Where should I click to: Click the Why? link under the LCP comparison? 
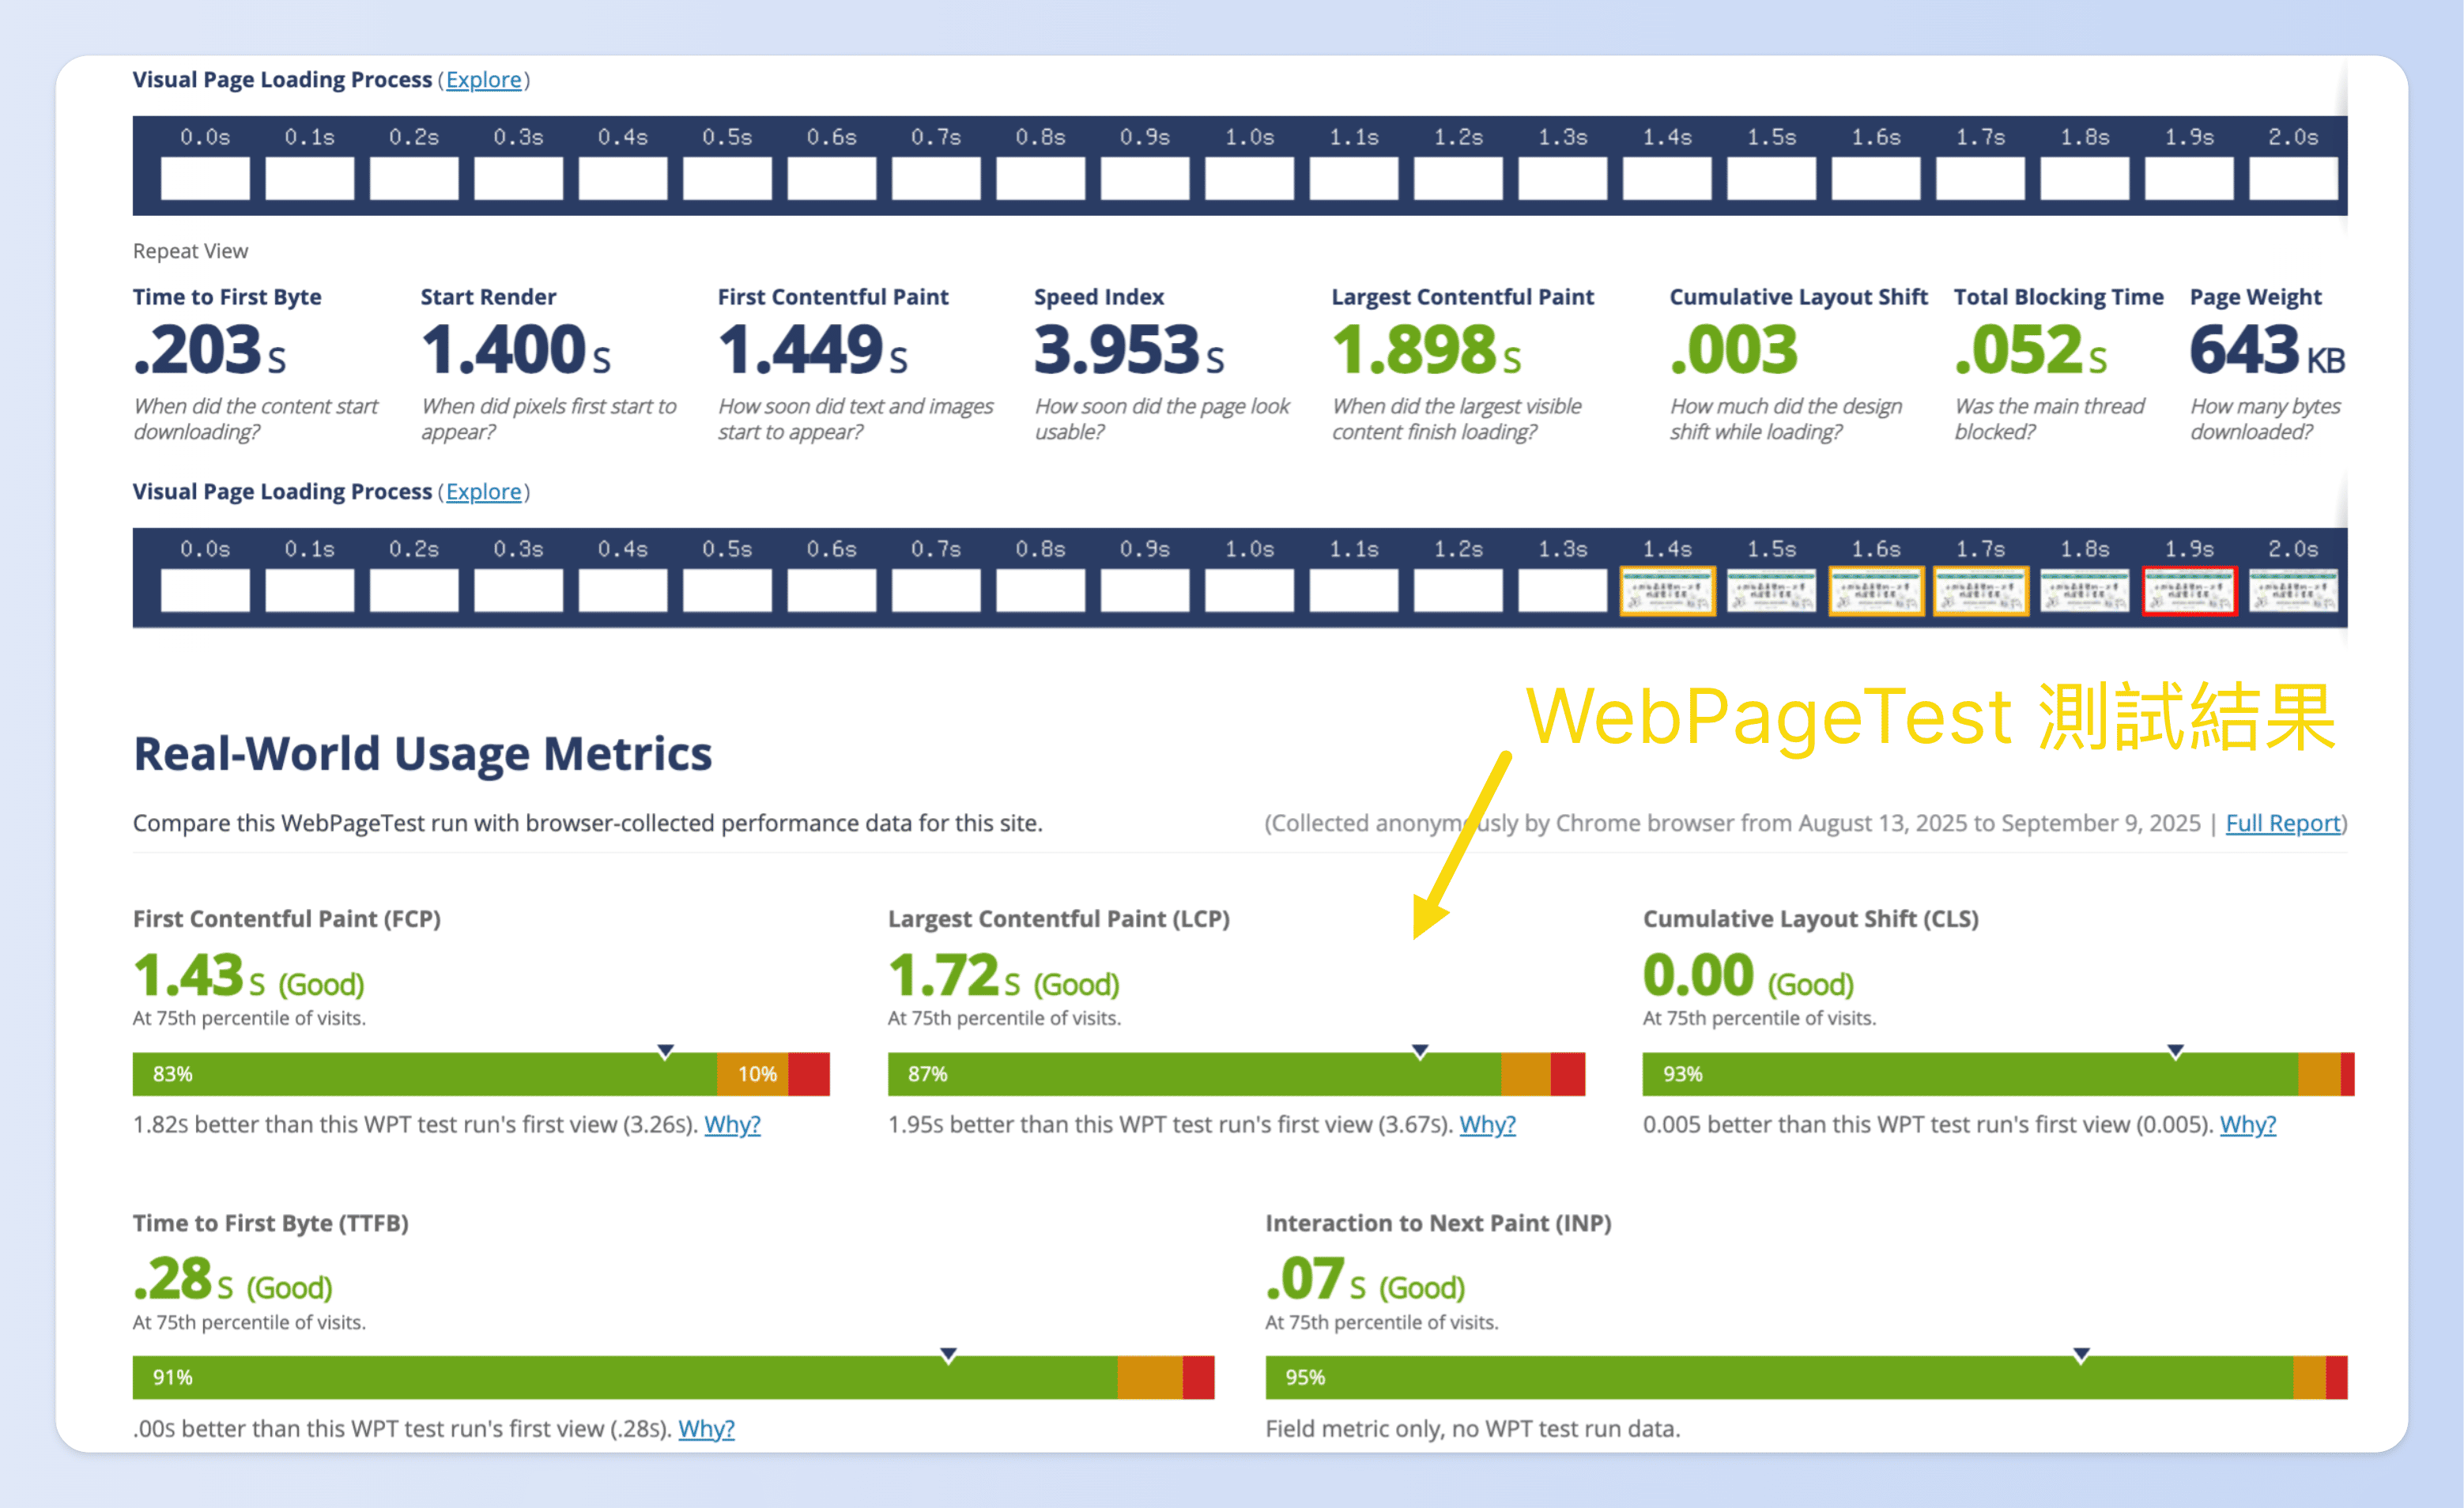pyautogui.click(x=1487, y=1124)
